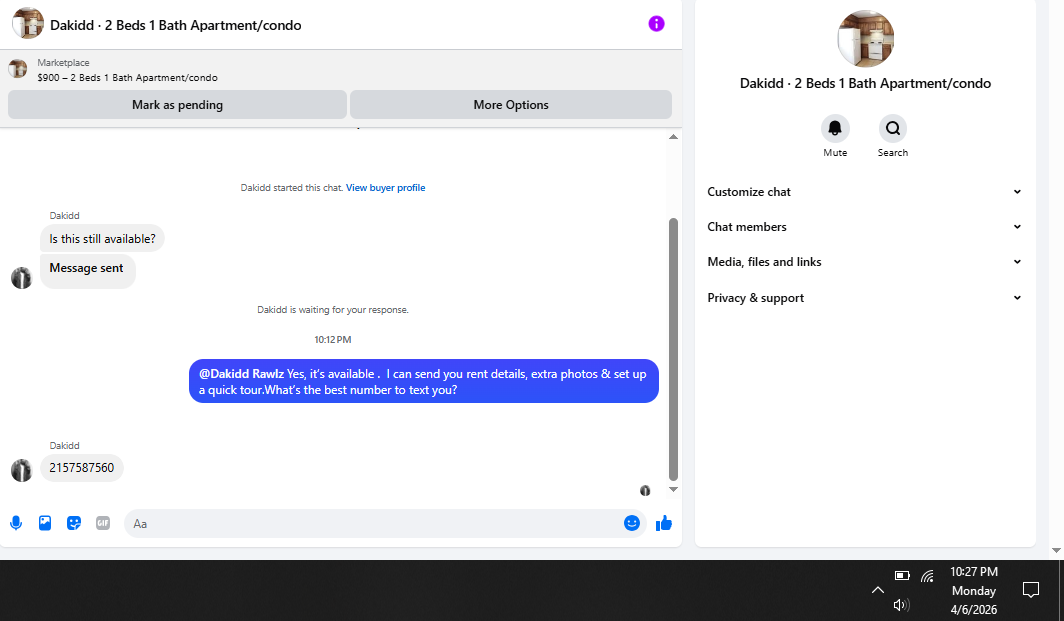
Task: Open battery status in system tray
Action: pos(902,576)
